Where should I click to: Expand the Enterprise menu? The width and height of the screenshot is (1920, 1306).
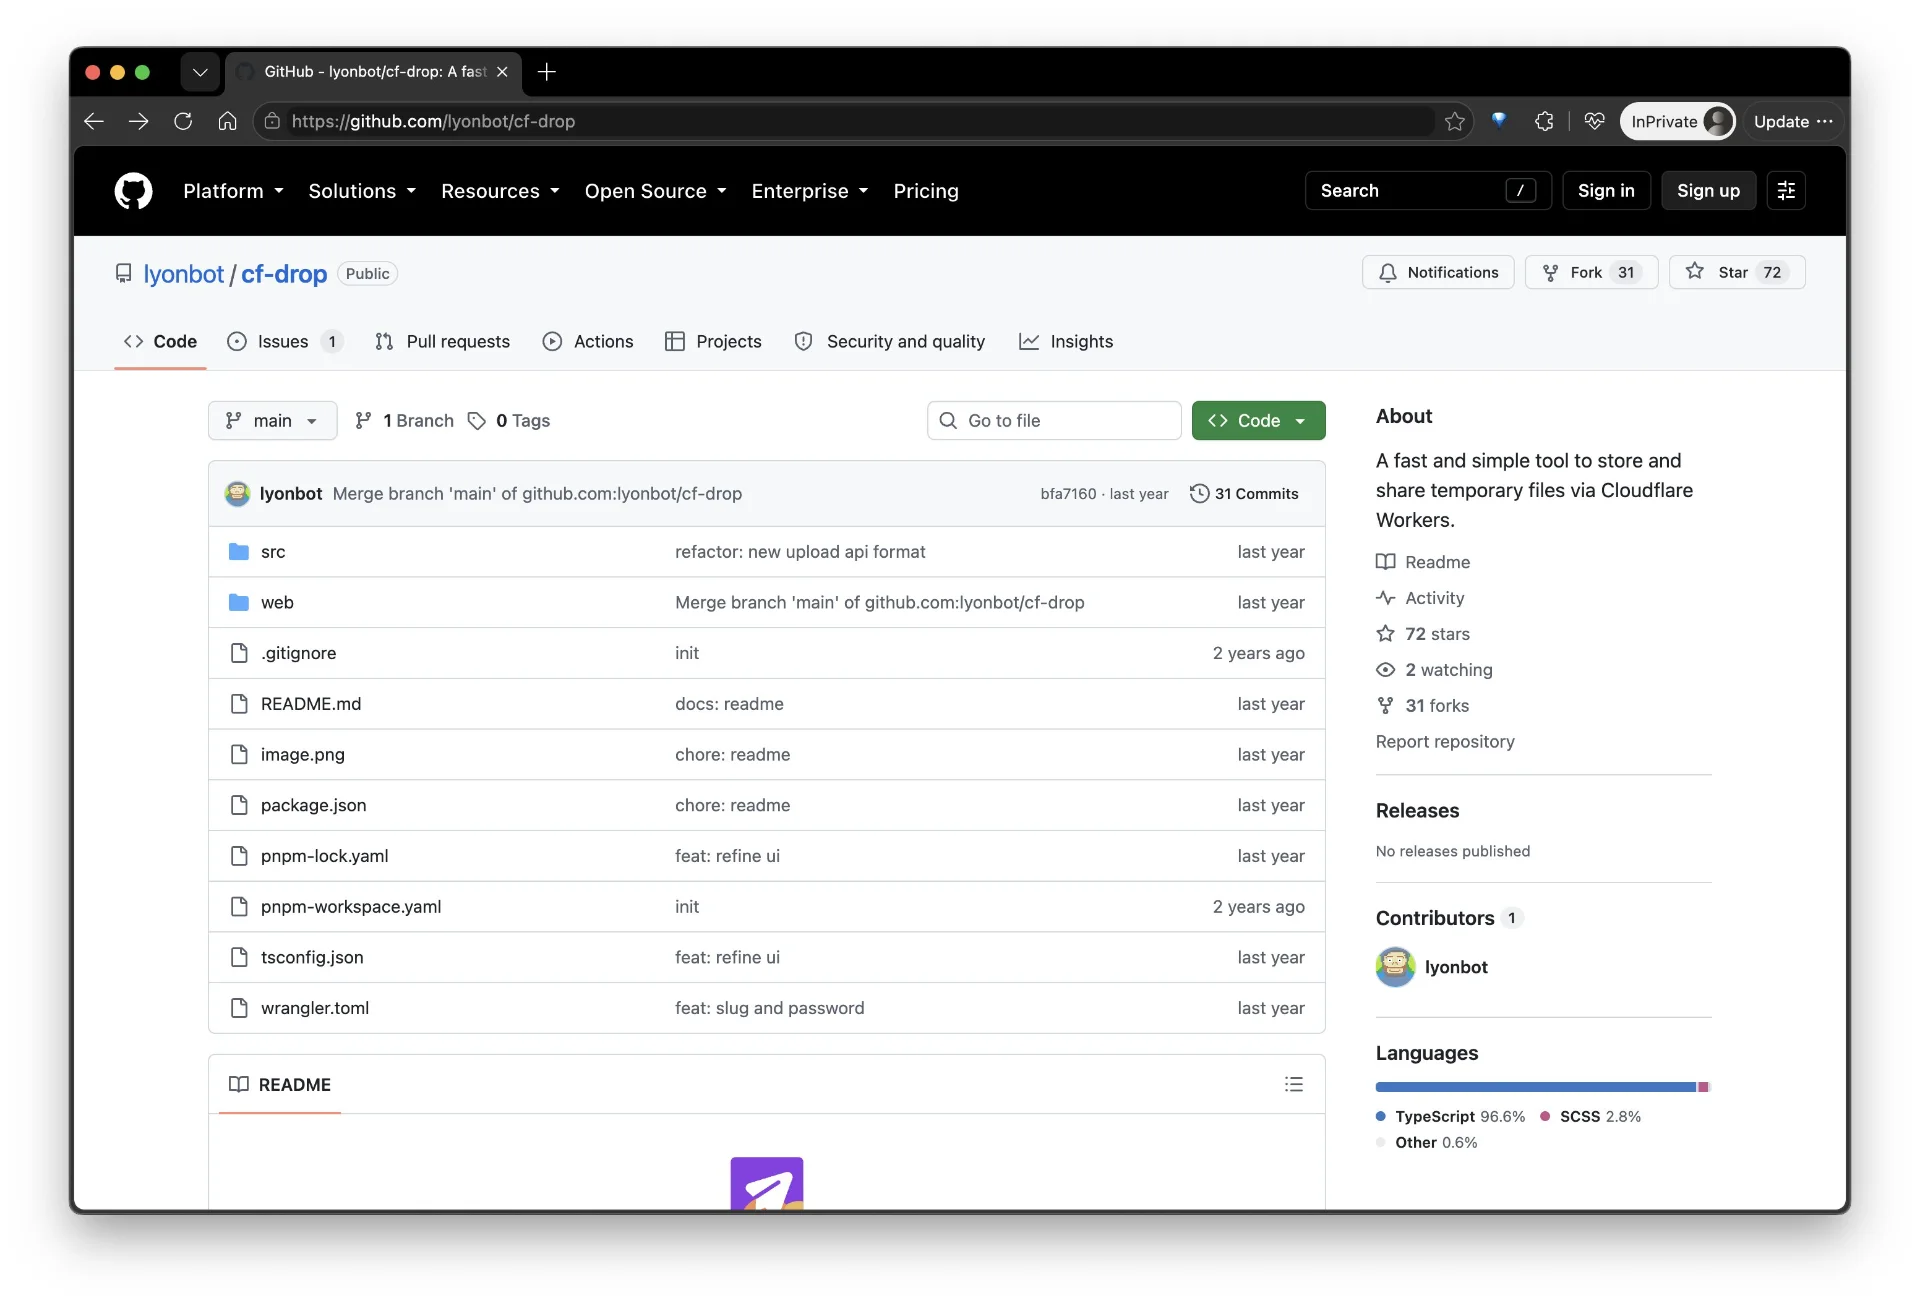tap(810, 191)
